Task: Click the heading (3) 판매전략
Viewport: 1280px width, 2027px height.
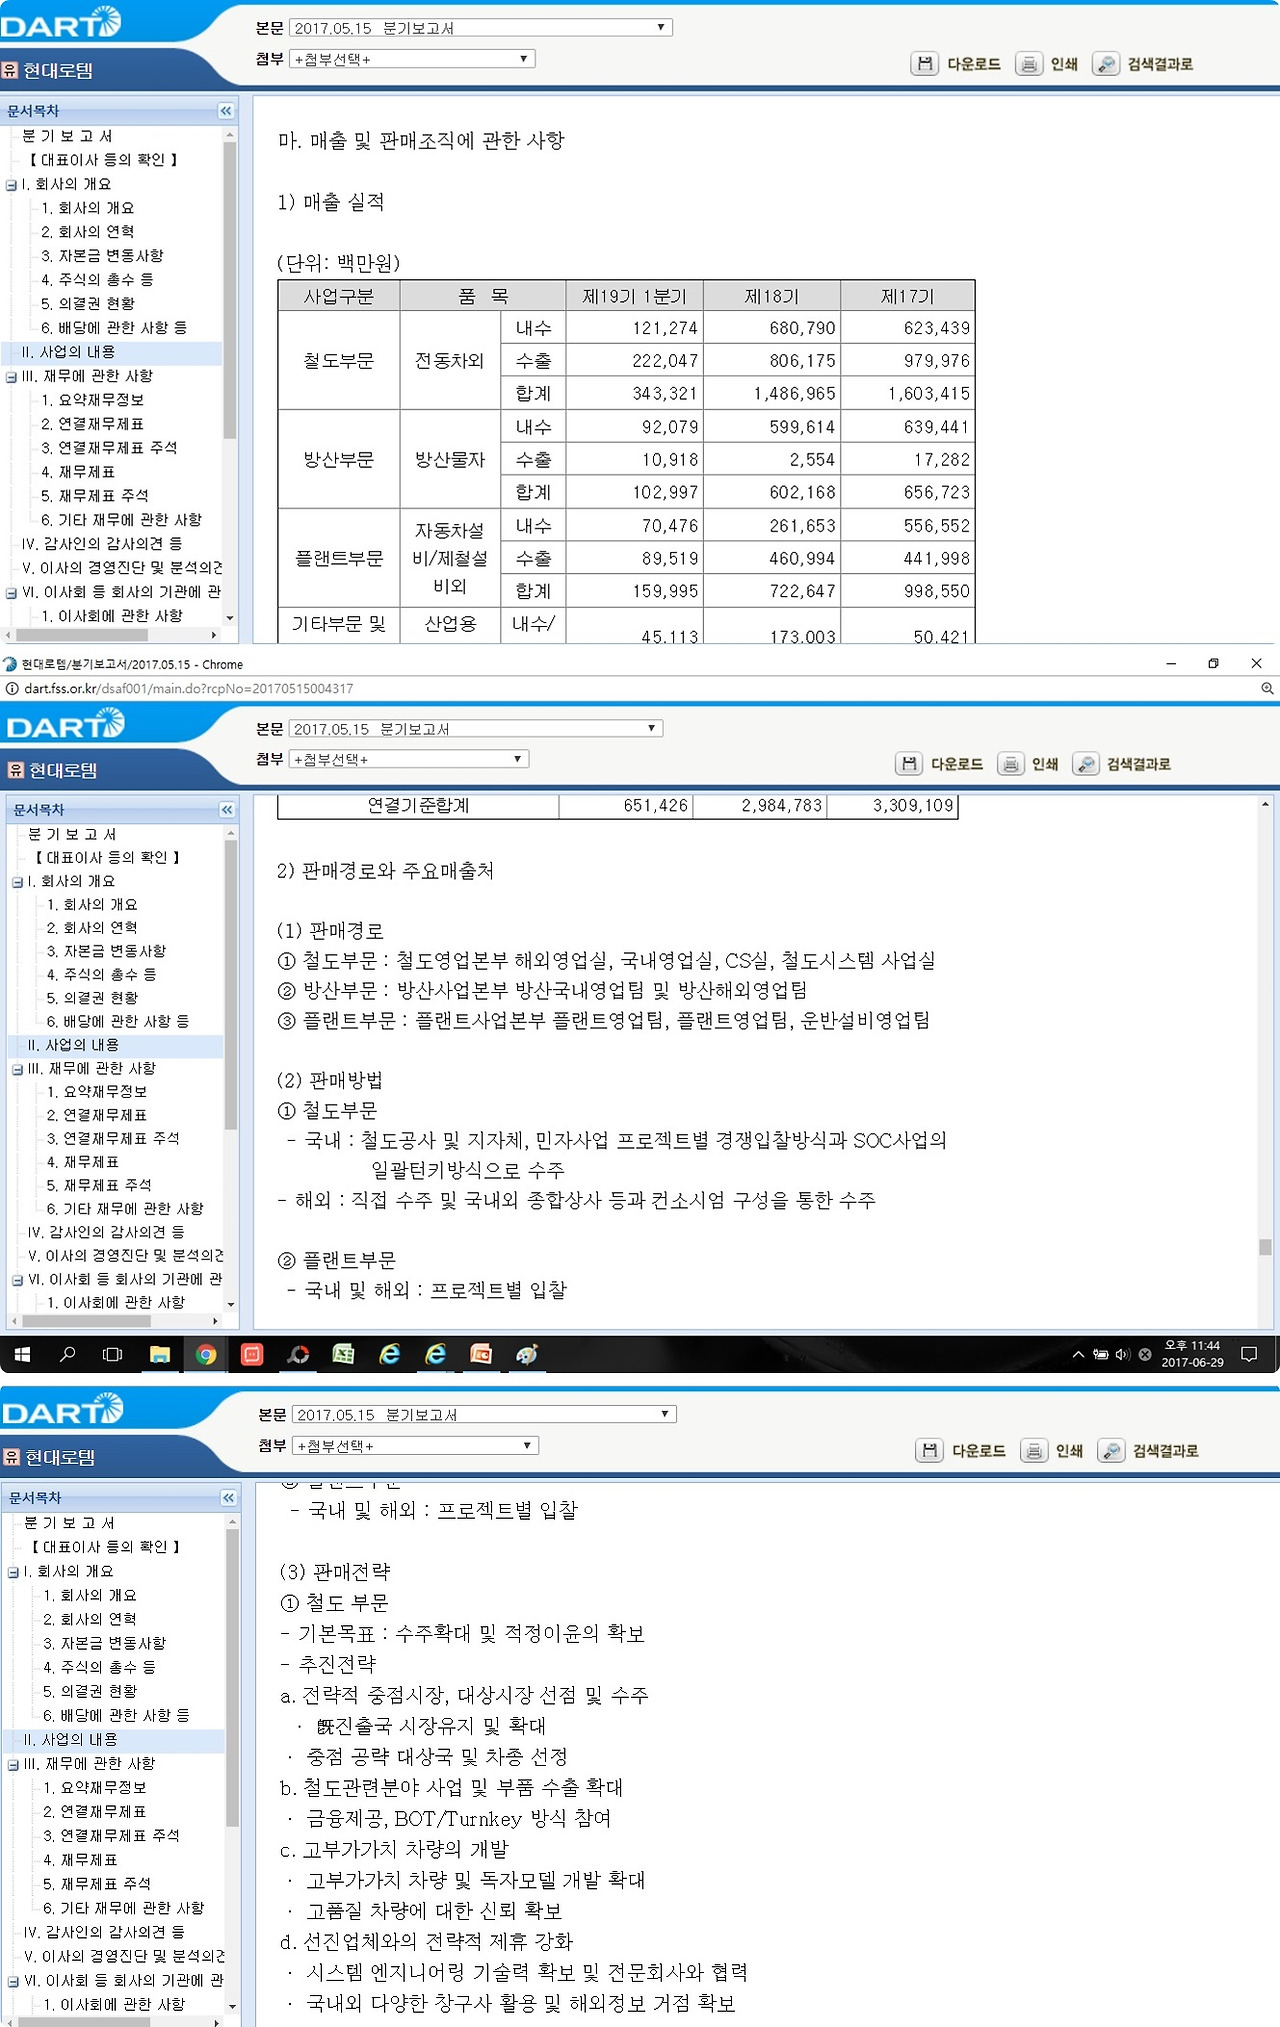Action: (x=335, y=1572)
